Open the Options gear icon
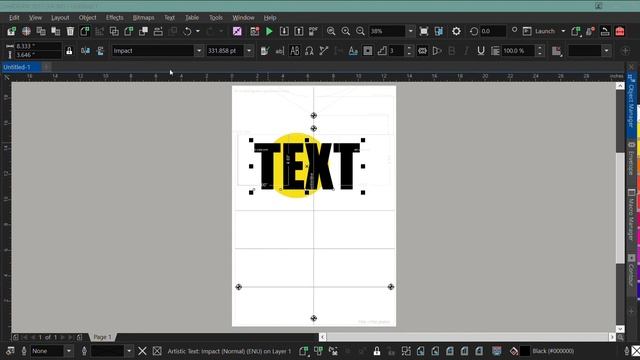 click(x=456, y=31)
